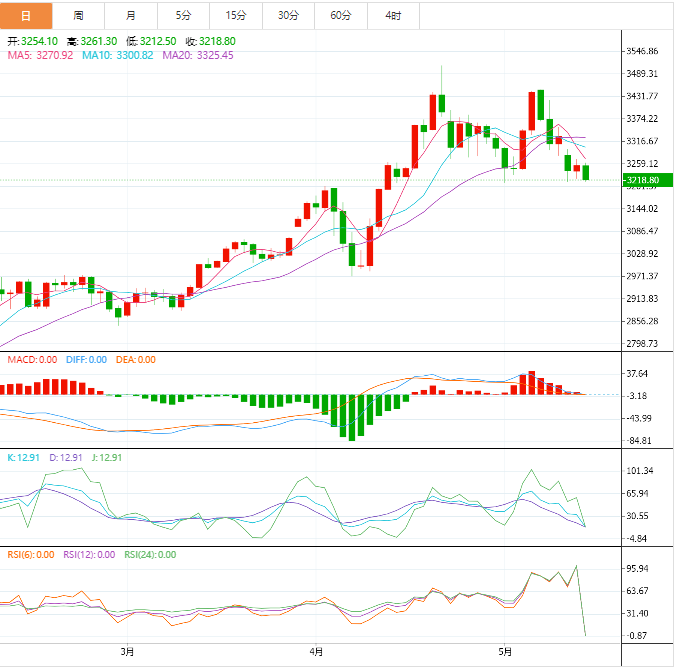Screen dimensions: 675x670
Task: Select the 30分 timeframe tab
Action: click(x=288, y=15)
